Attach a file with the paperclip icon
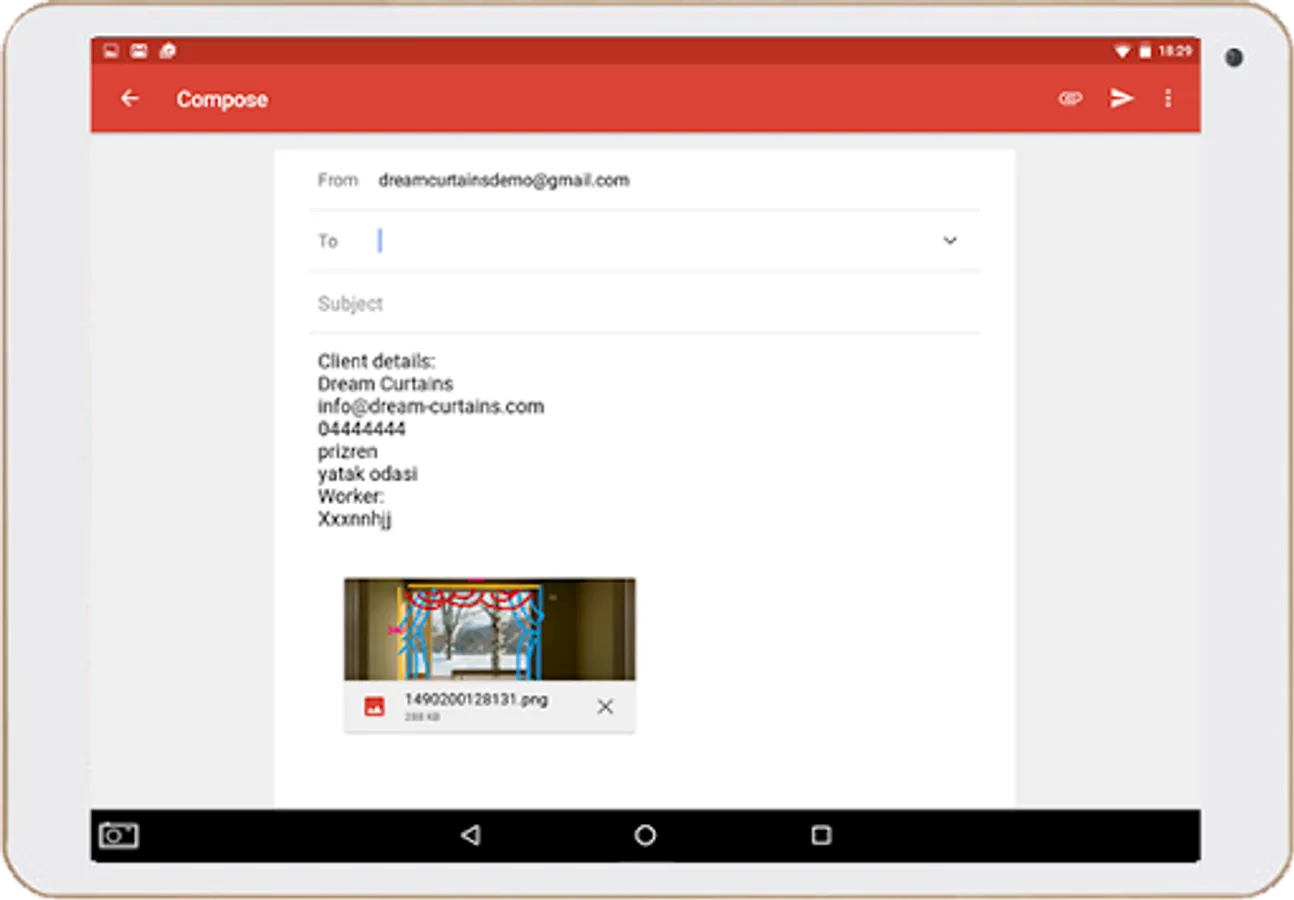The image size is (1294, 900). tap(1070, 98)
